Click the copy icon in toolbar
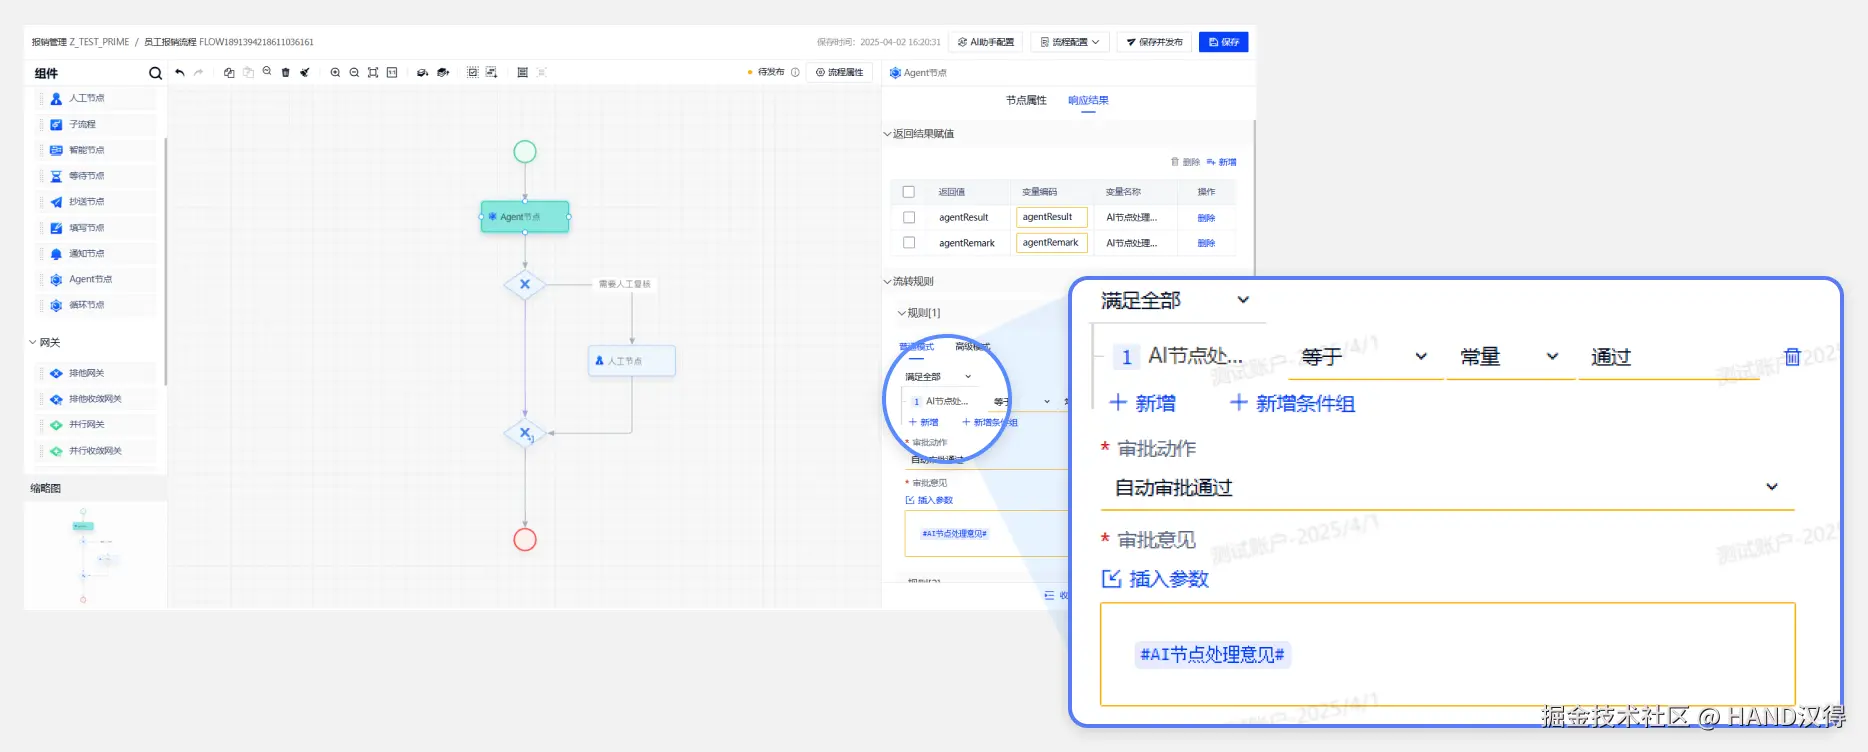This screenshot has height=752, width=1868. click(x=229, y=72)
